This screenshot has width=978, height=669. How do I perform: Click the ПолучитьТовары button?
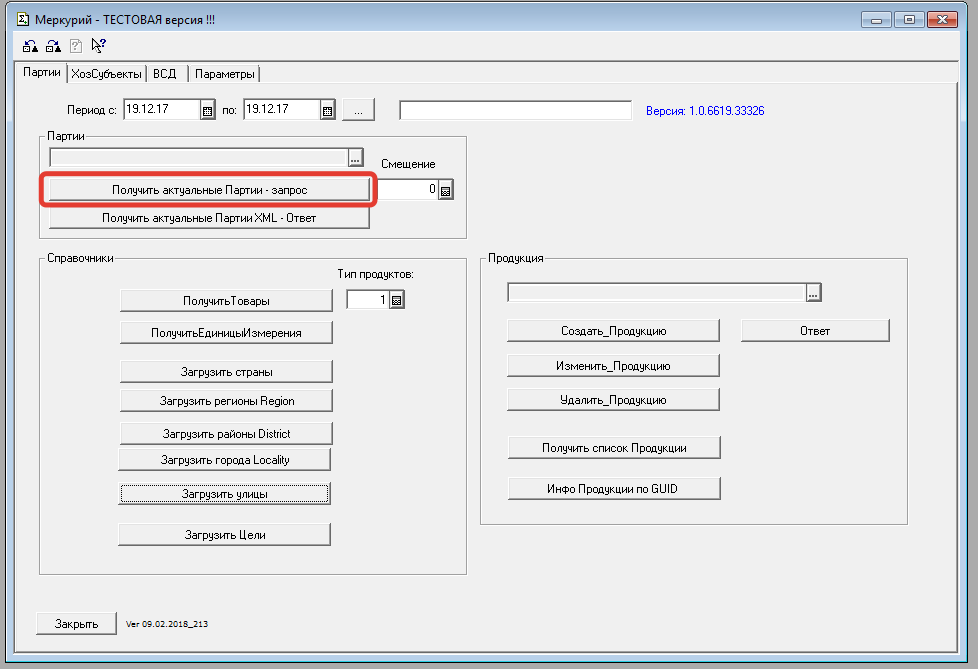coord(226,301)
